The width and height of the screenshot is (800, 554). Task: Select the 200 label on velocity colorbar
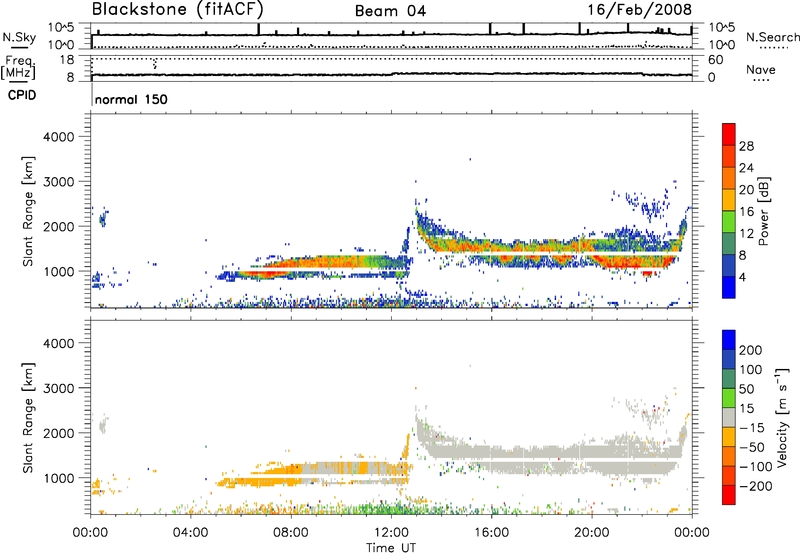tap(751, 350)
